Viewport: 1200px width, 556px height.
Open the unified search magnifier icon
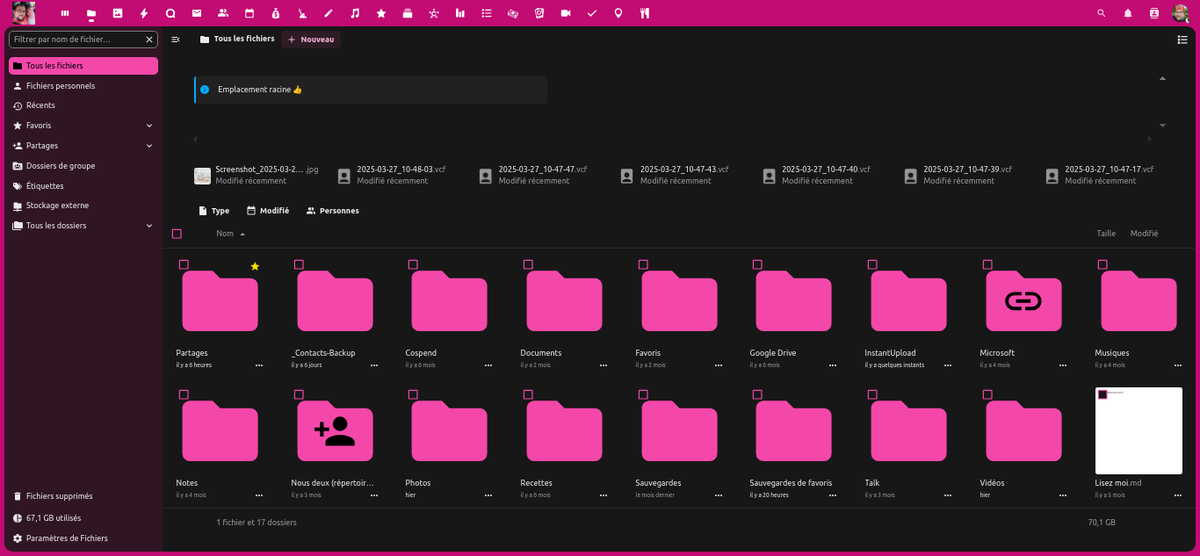(1102, 14)
